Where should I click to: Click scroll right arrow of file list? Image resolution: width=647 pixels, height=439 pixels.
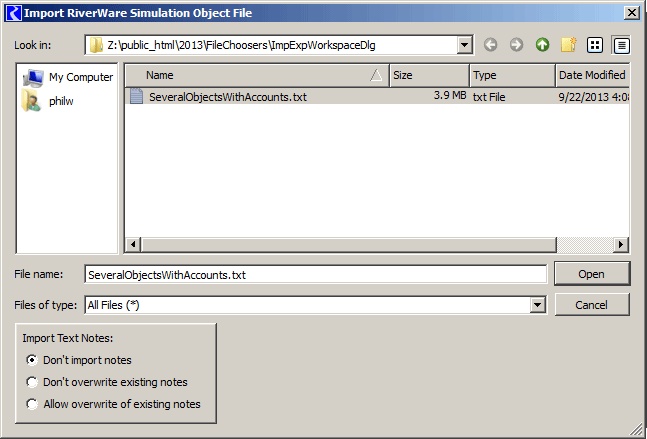click(621, 244)
